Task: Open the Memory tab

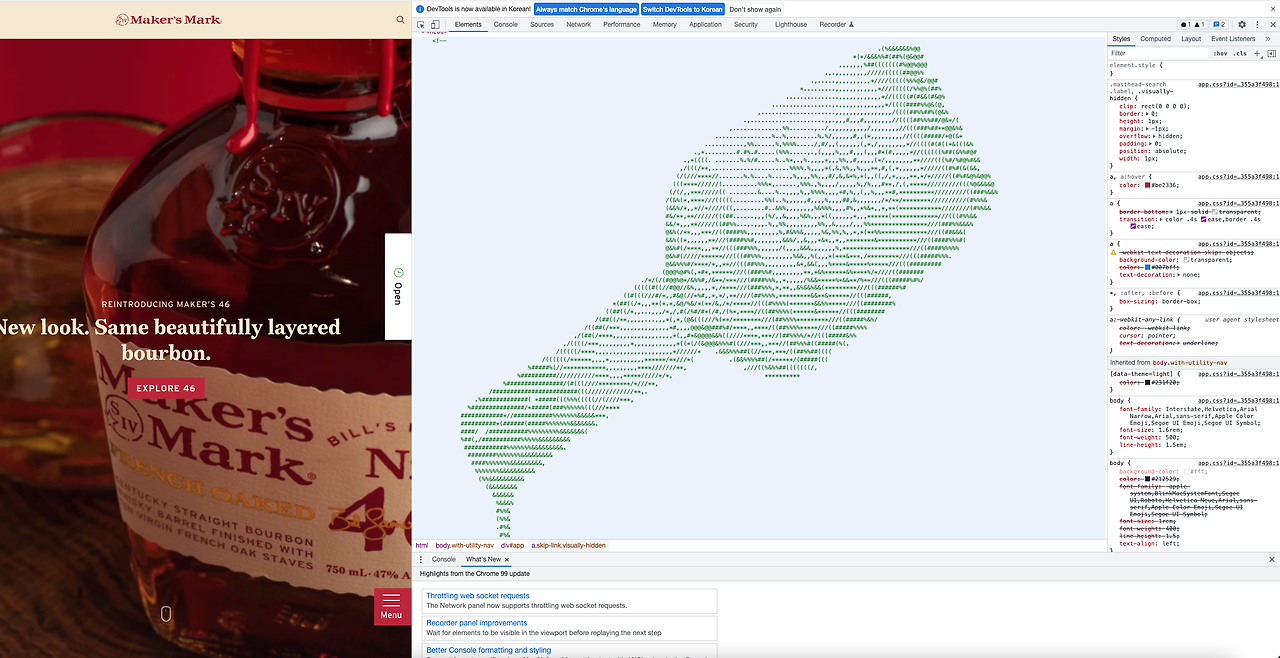Action: point(665,24)
